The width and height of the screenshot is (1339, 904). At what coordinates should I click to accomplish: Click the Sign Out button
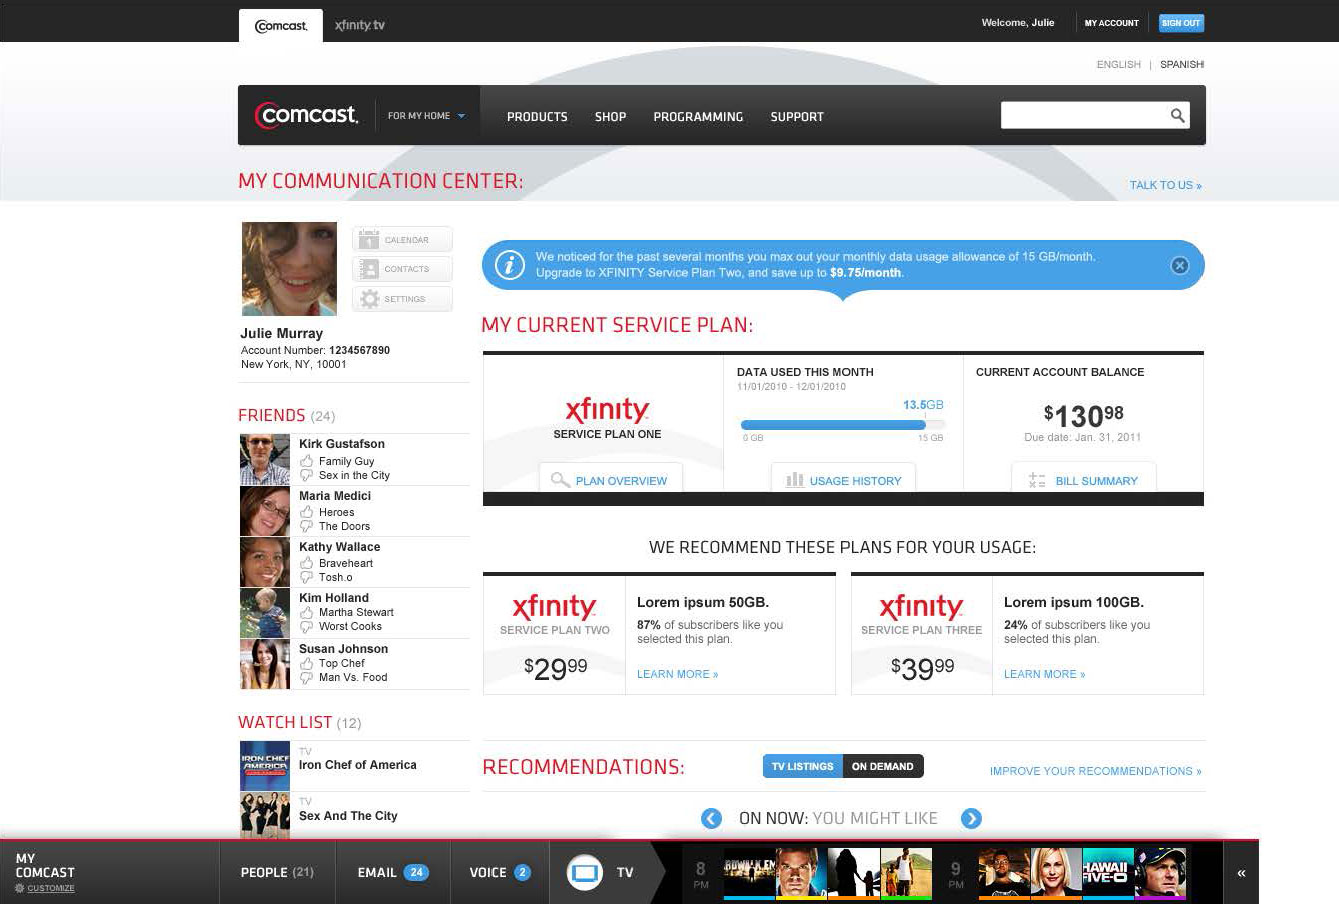(1181, 22)
